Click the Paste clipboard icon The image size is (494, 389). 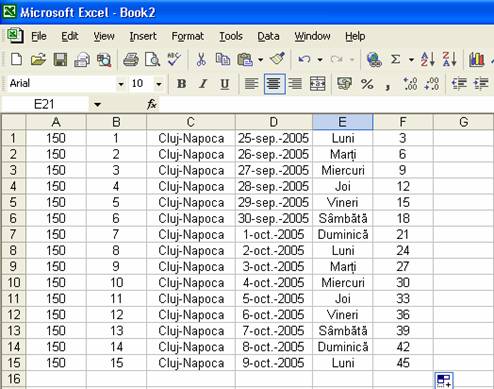(245, 60)
